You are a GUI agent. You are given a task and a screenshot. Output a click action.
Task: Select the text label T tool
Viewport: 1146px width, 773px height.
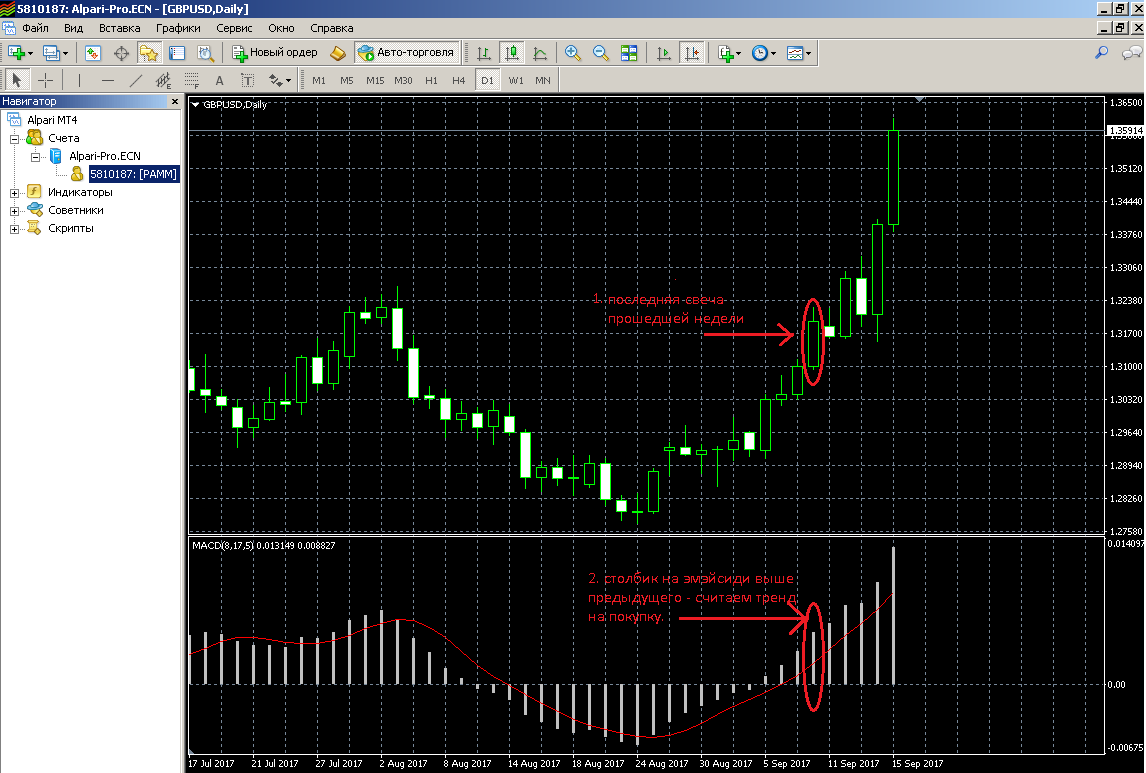[x=247, y=80]
